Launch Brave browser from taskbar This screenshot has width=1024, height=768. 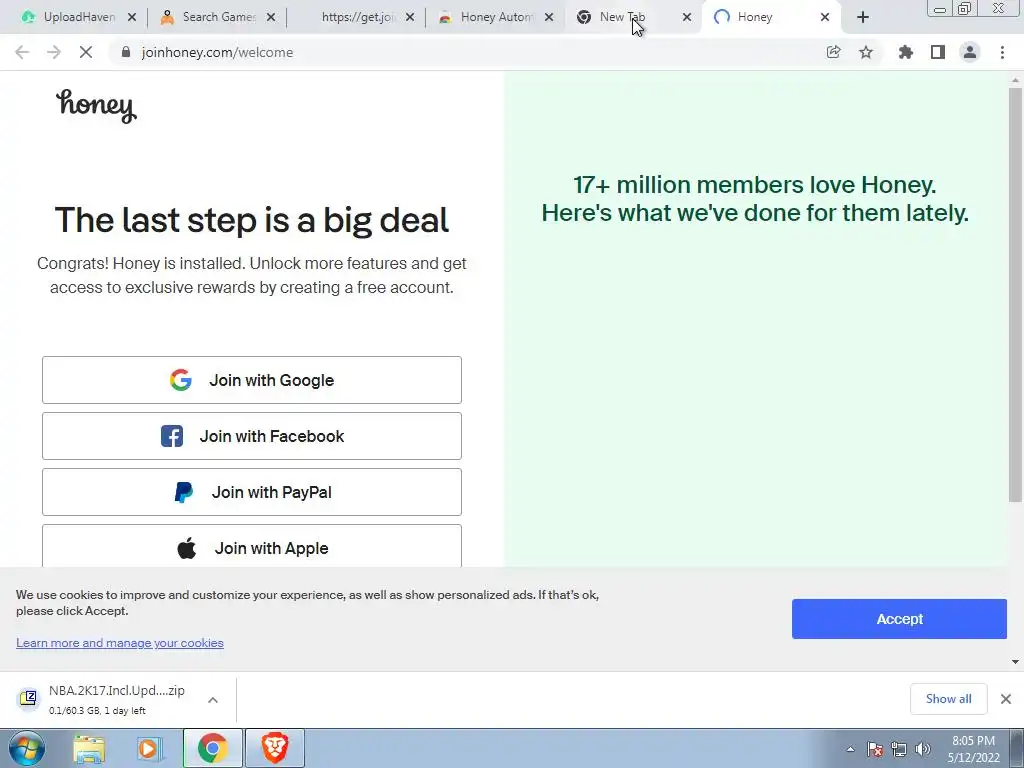point(275,748)
